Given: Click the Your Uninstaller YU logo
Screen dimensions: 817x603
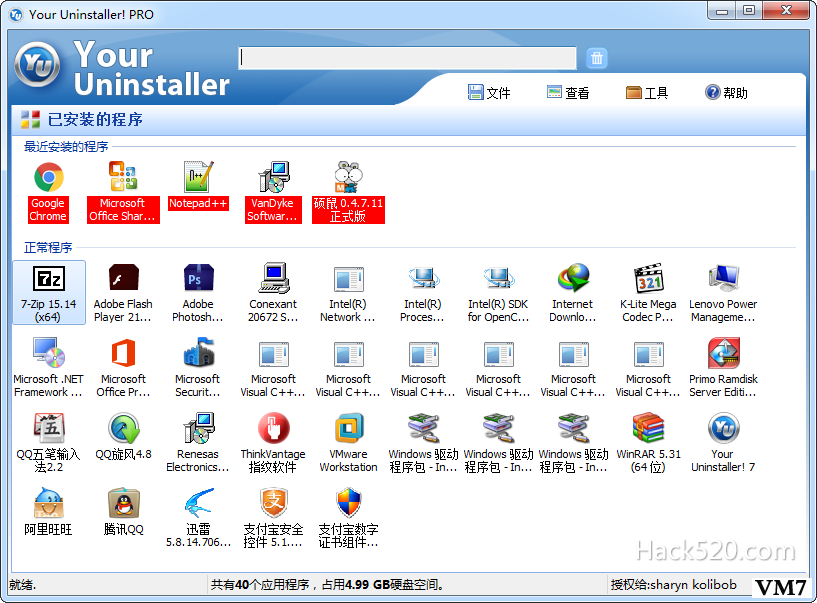Looking at the screenshot, I should tap(37, 65).
